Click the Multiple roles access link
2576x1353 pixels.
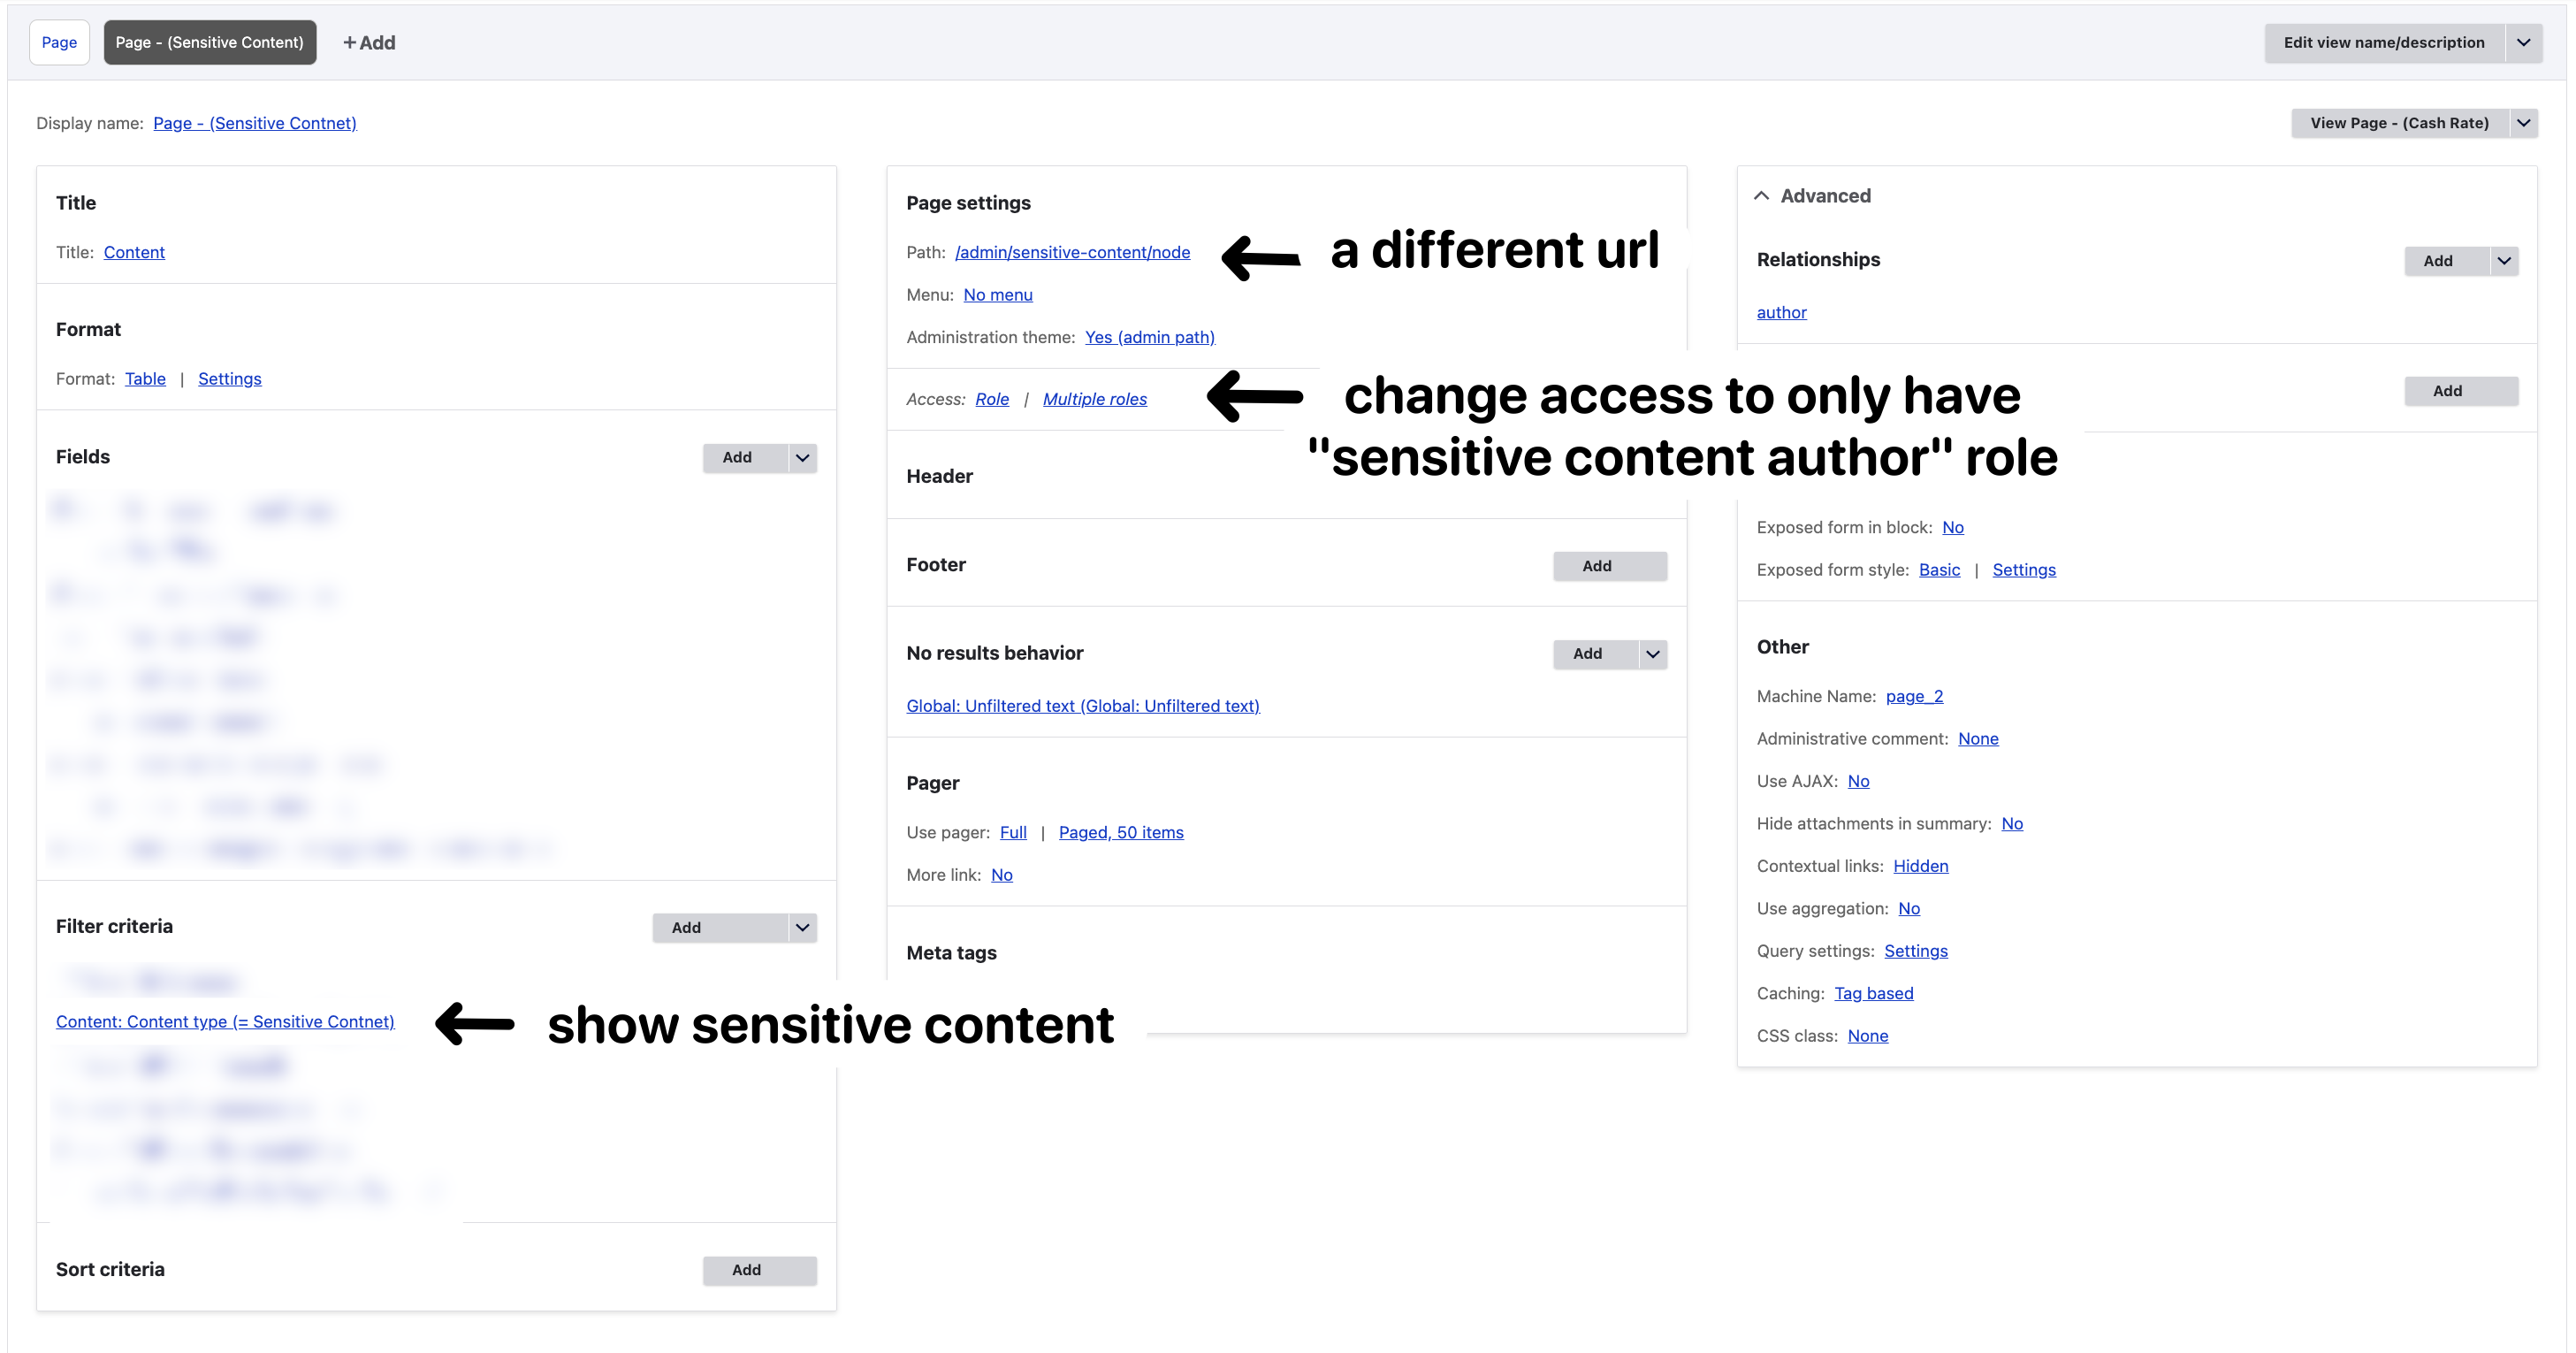(x=1094, y=399)
